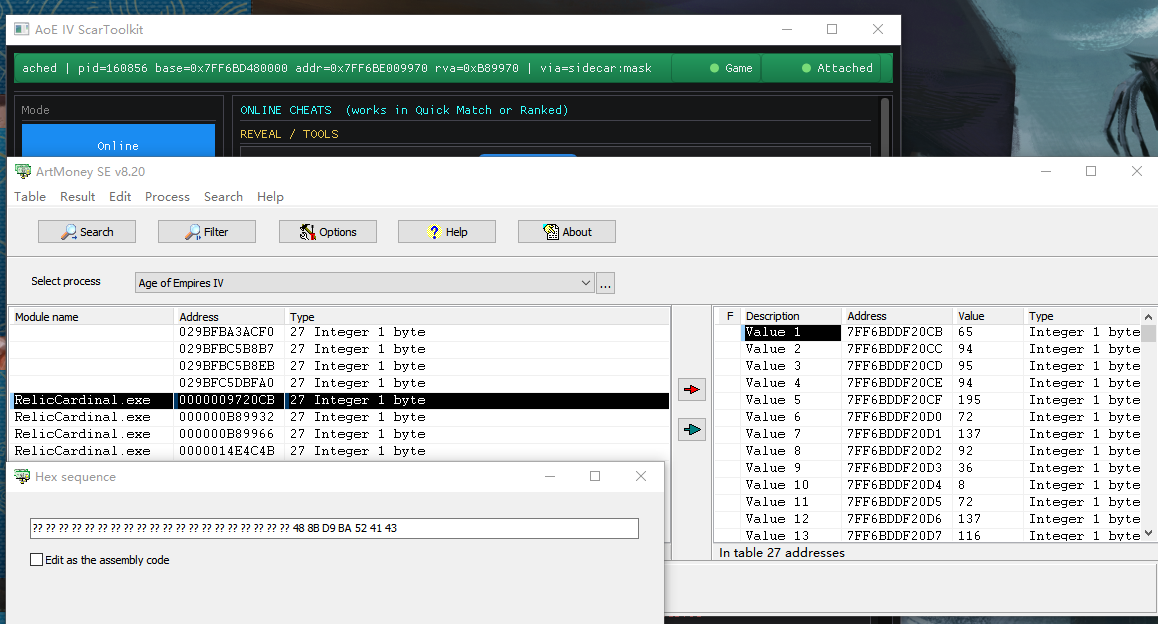Expand the Select process dropdown
Viewport: 1158px width, 624px height.
(586, 283)
